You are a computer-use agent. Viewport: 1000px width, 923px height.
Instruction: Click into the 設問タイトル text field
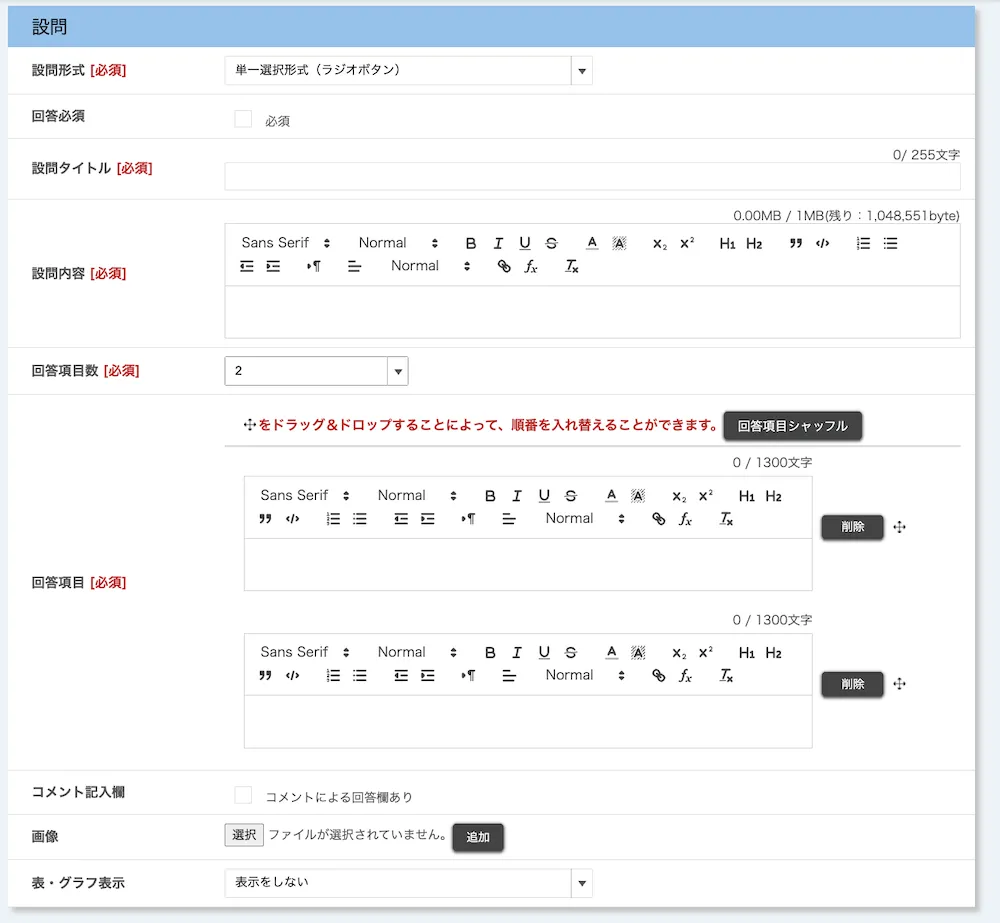coord(592,177)
